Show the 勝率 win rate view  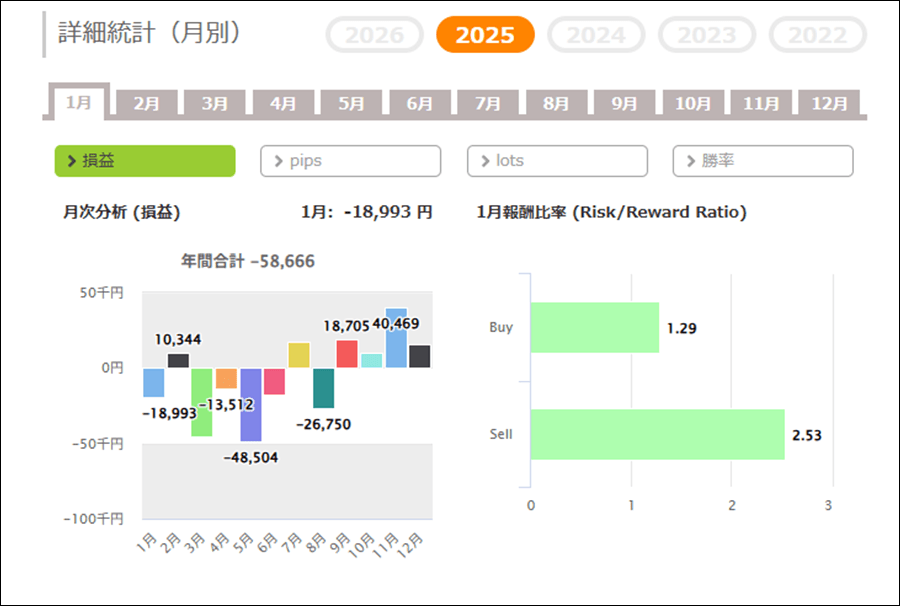click(763, 161)
